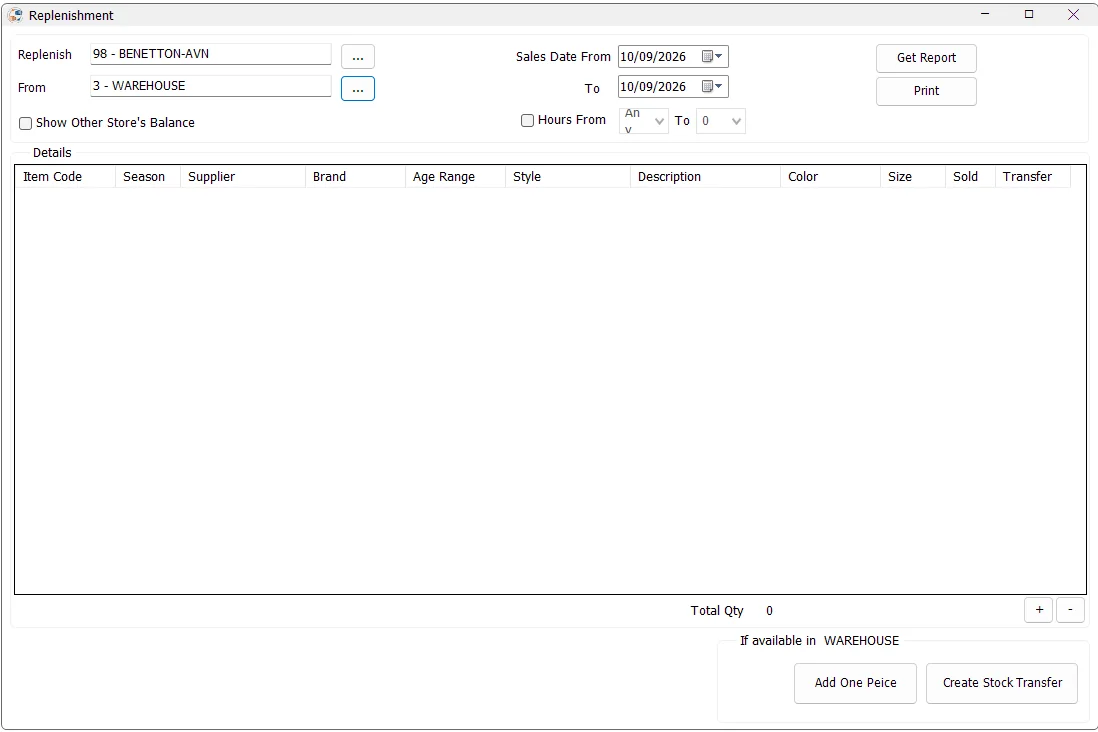Browse sources with the From ellipsis button
The width and height of the screenshot is (1098, 732).
358,89
